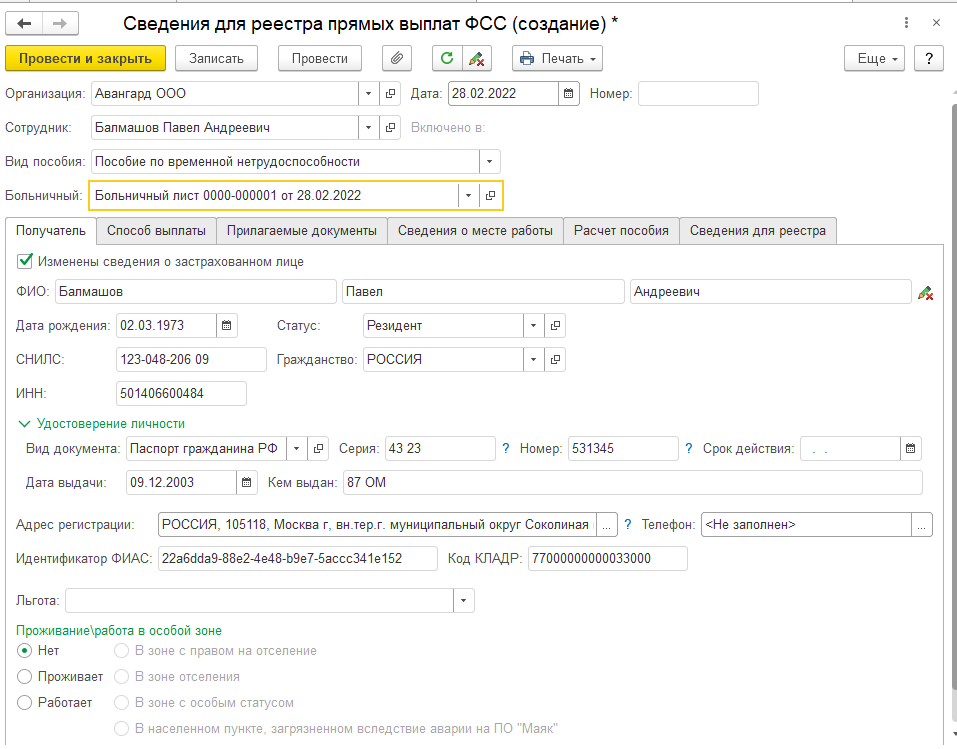Select the 'Проживает' radio button
The image size is (957, 749).
pos(25,677)
